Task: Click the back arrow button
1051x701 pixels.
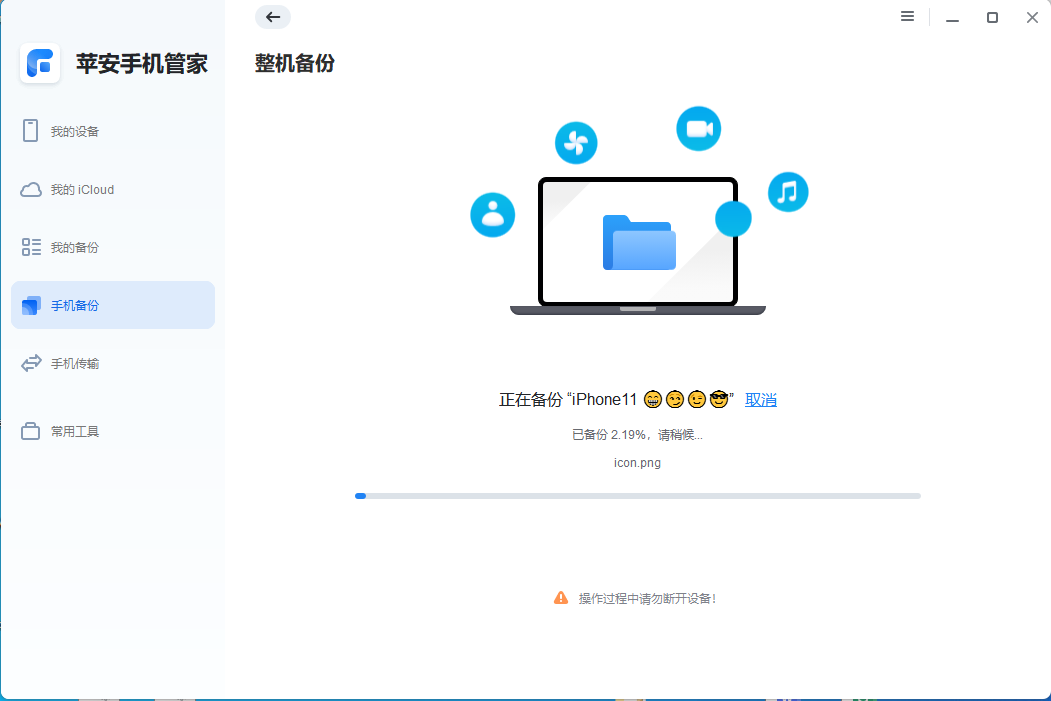Action: (272, 17)
